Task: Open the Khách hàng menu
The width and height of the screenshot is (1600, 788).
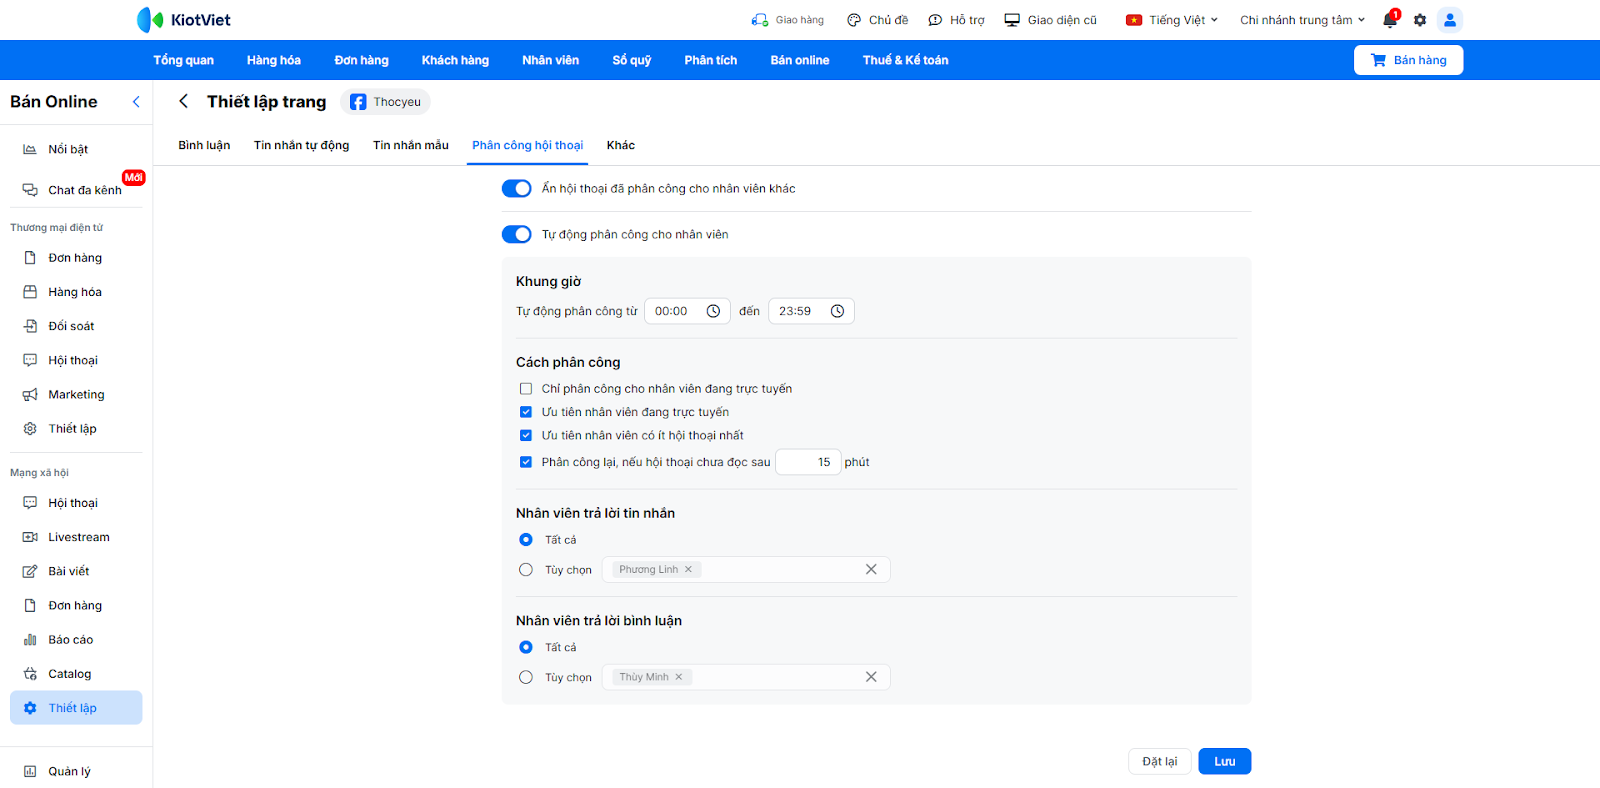Action: click(455, 60)
